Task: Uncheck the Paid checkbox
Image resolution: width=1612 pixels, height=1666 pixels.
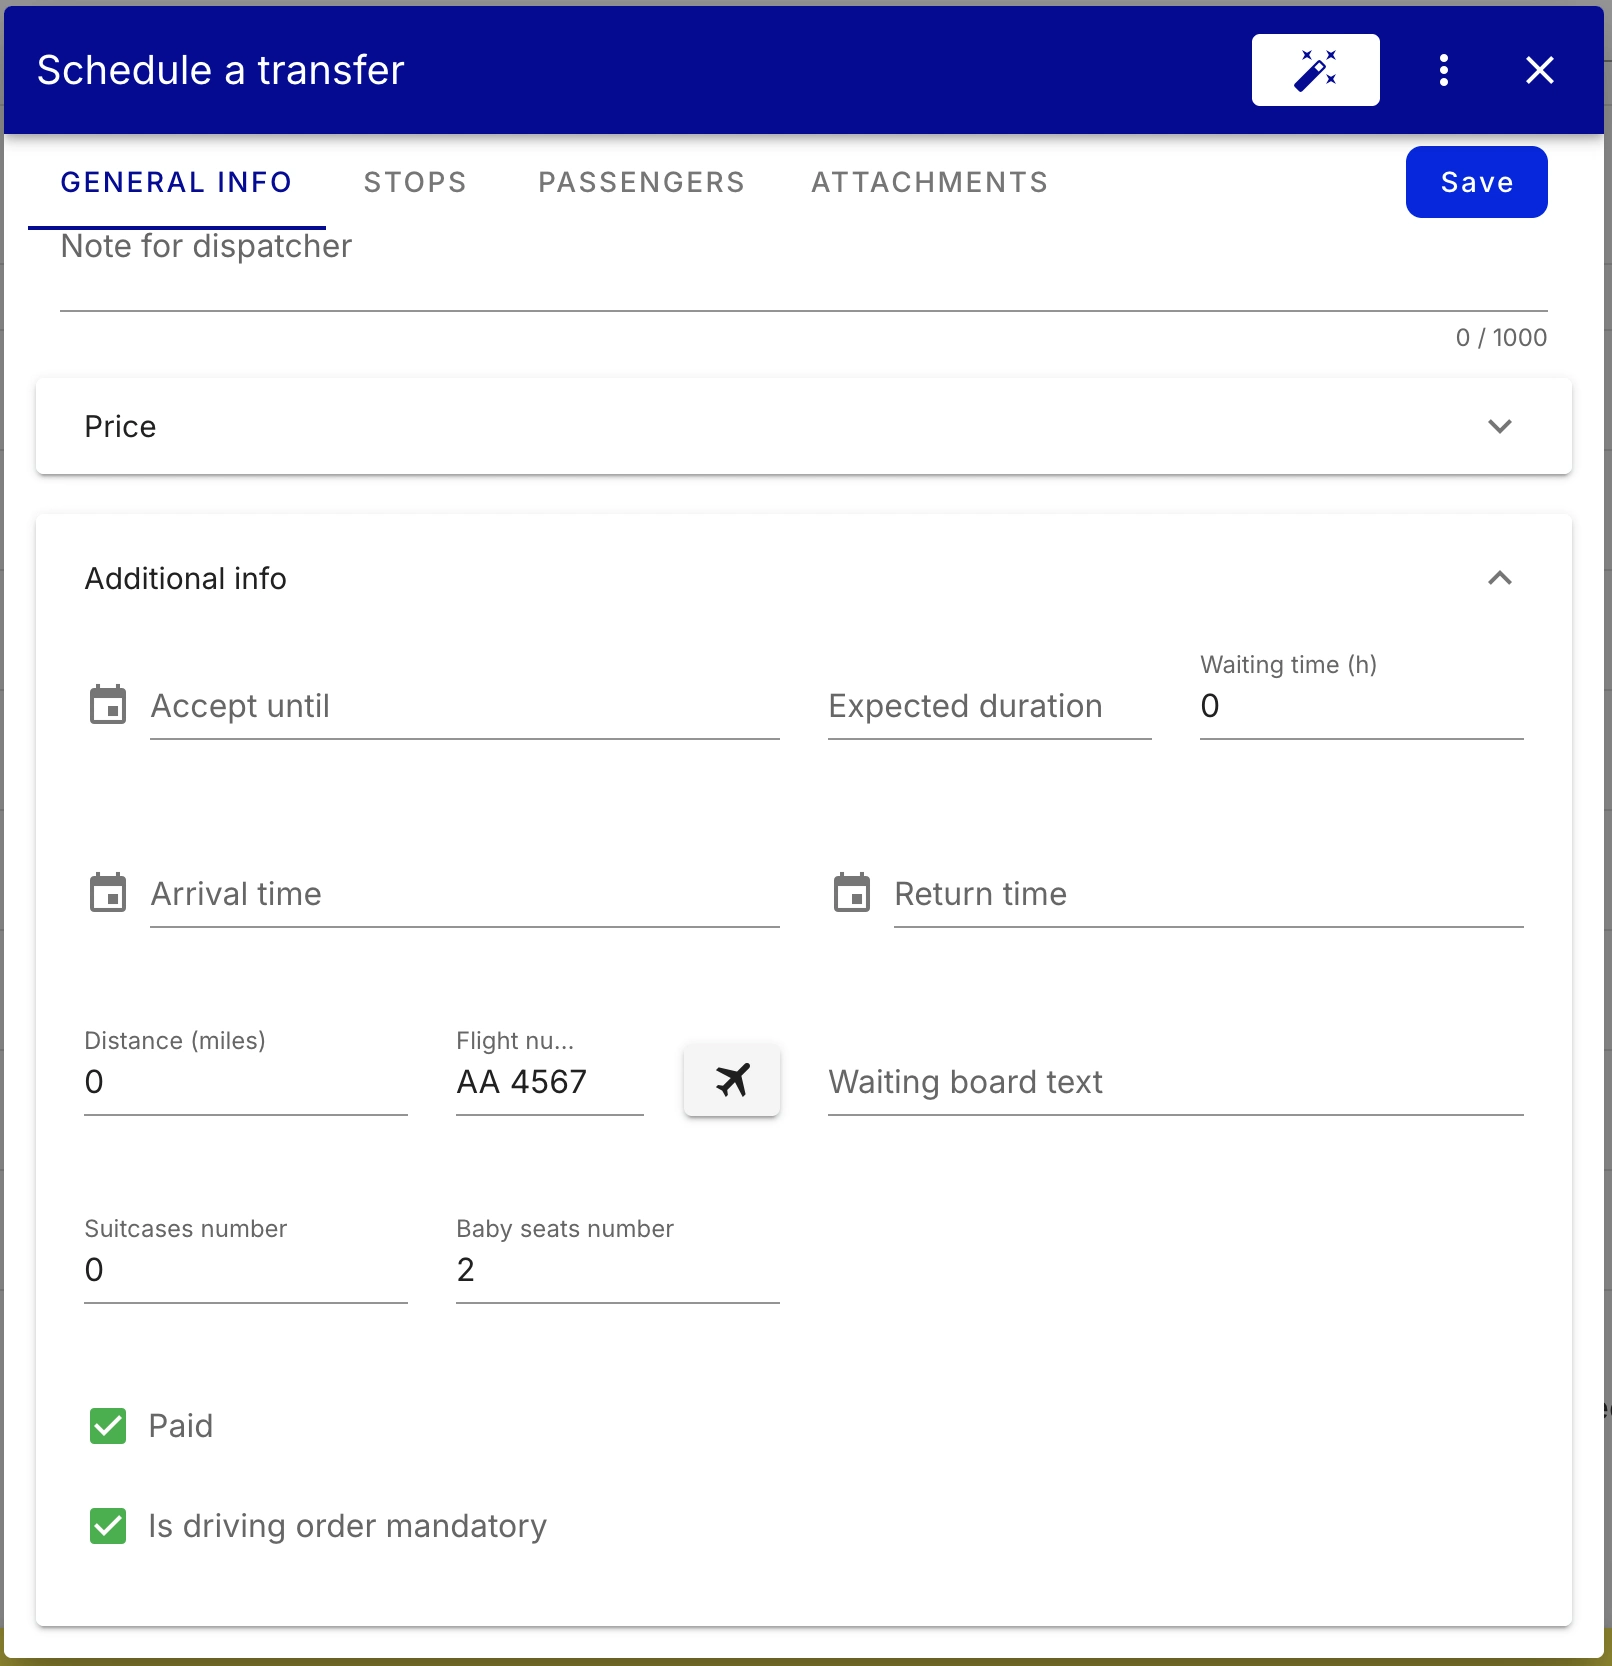Action: [108, 1426]
